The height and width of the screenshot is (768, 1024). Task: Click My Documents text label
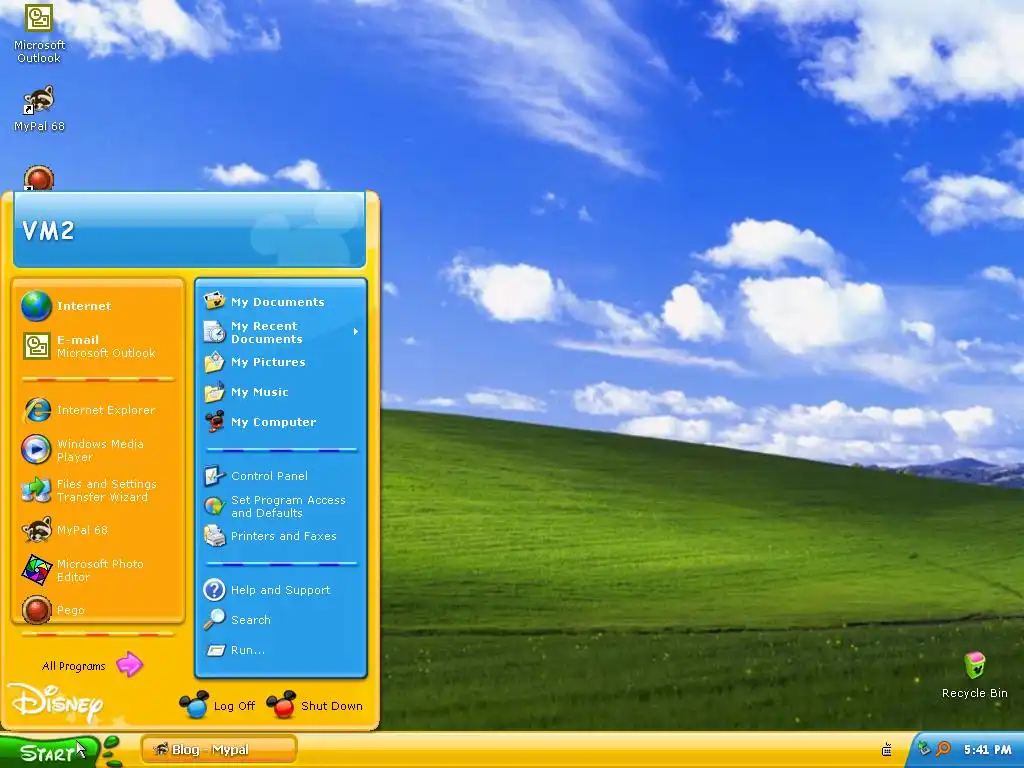click(278, 302)
